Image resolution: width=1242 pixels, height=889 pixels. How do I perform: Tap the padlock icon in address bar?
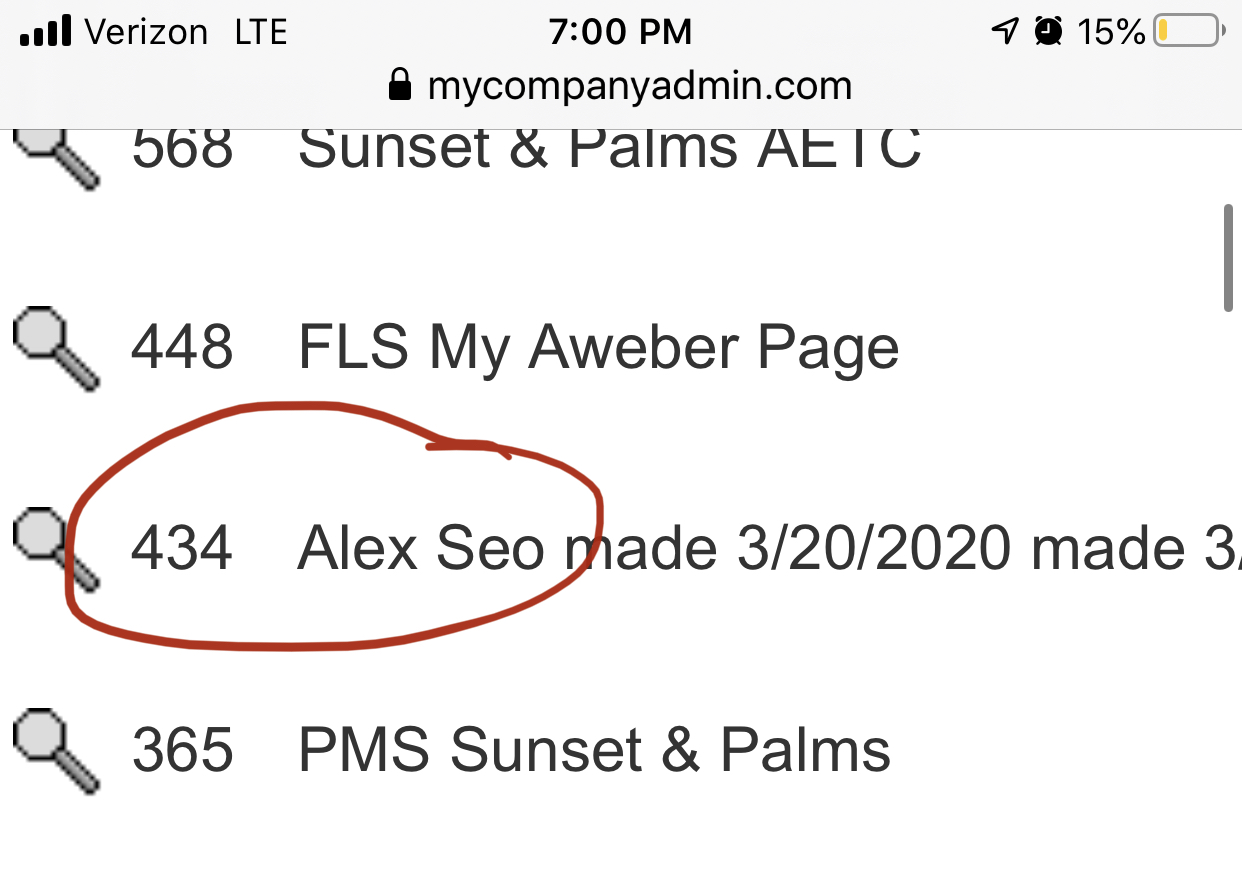[x=400, y=85]
